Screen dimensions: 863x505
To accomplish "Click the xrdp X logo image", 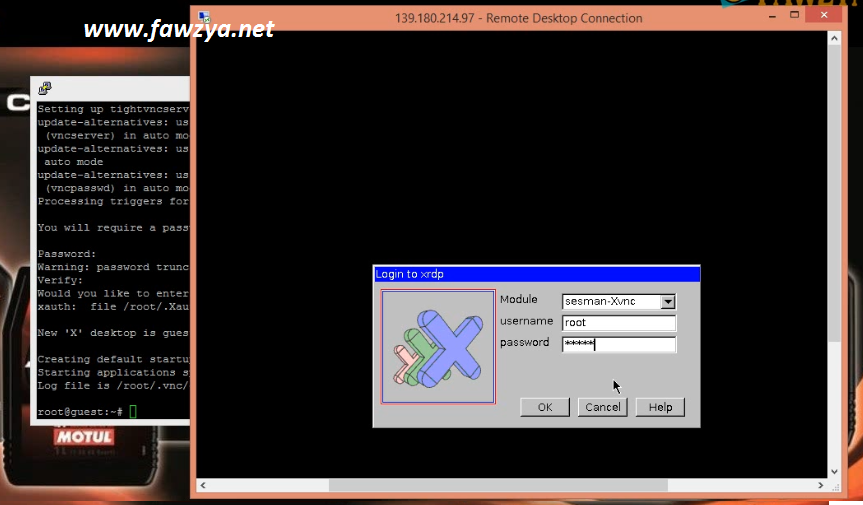I will point(438,347).
